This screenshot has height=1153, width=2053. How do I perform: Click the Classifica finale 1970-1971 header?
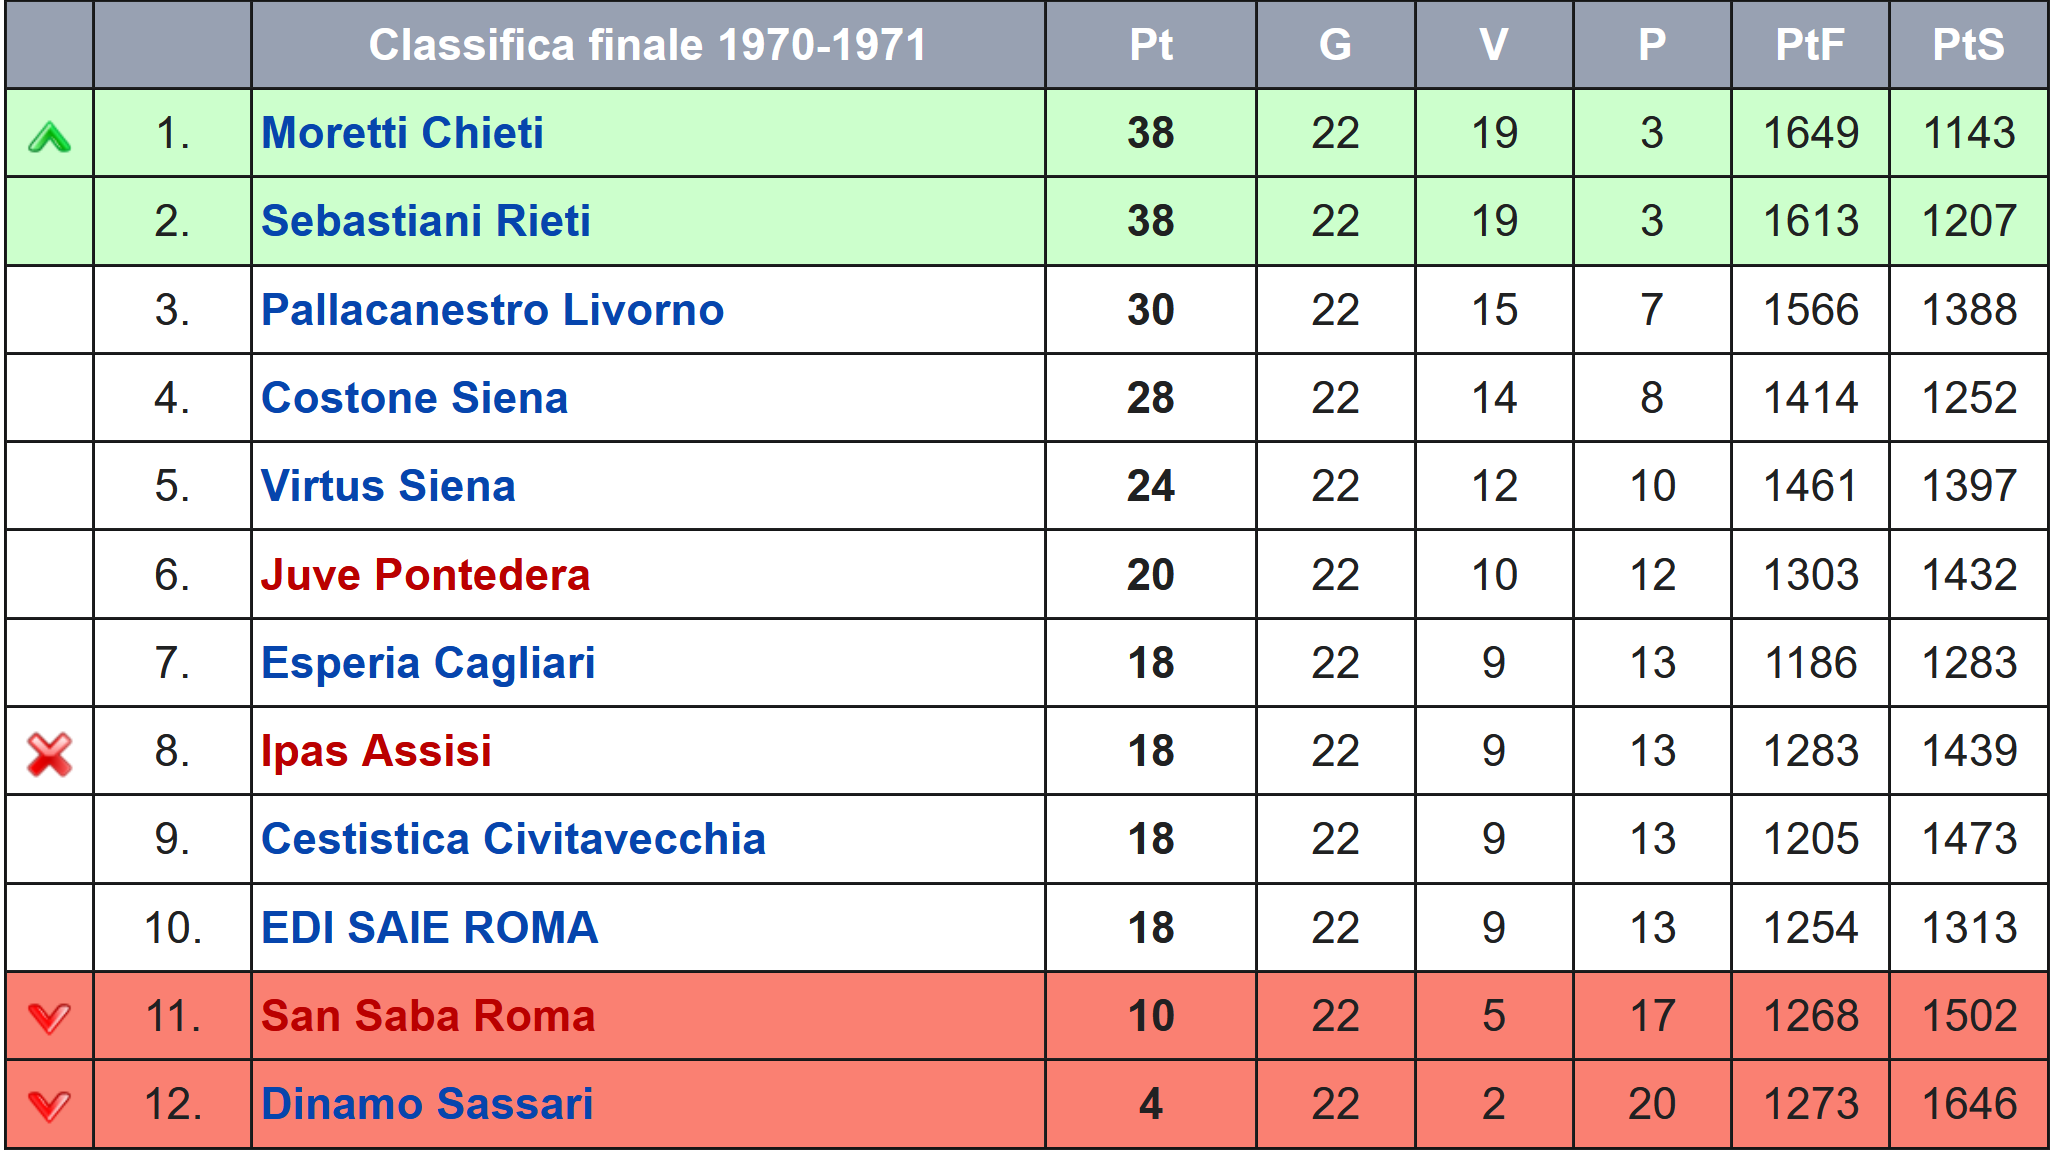(648, 45)
